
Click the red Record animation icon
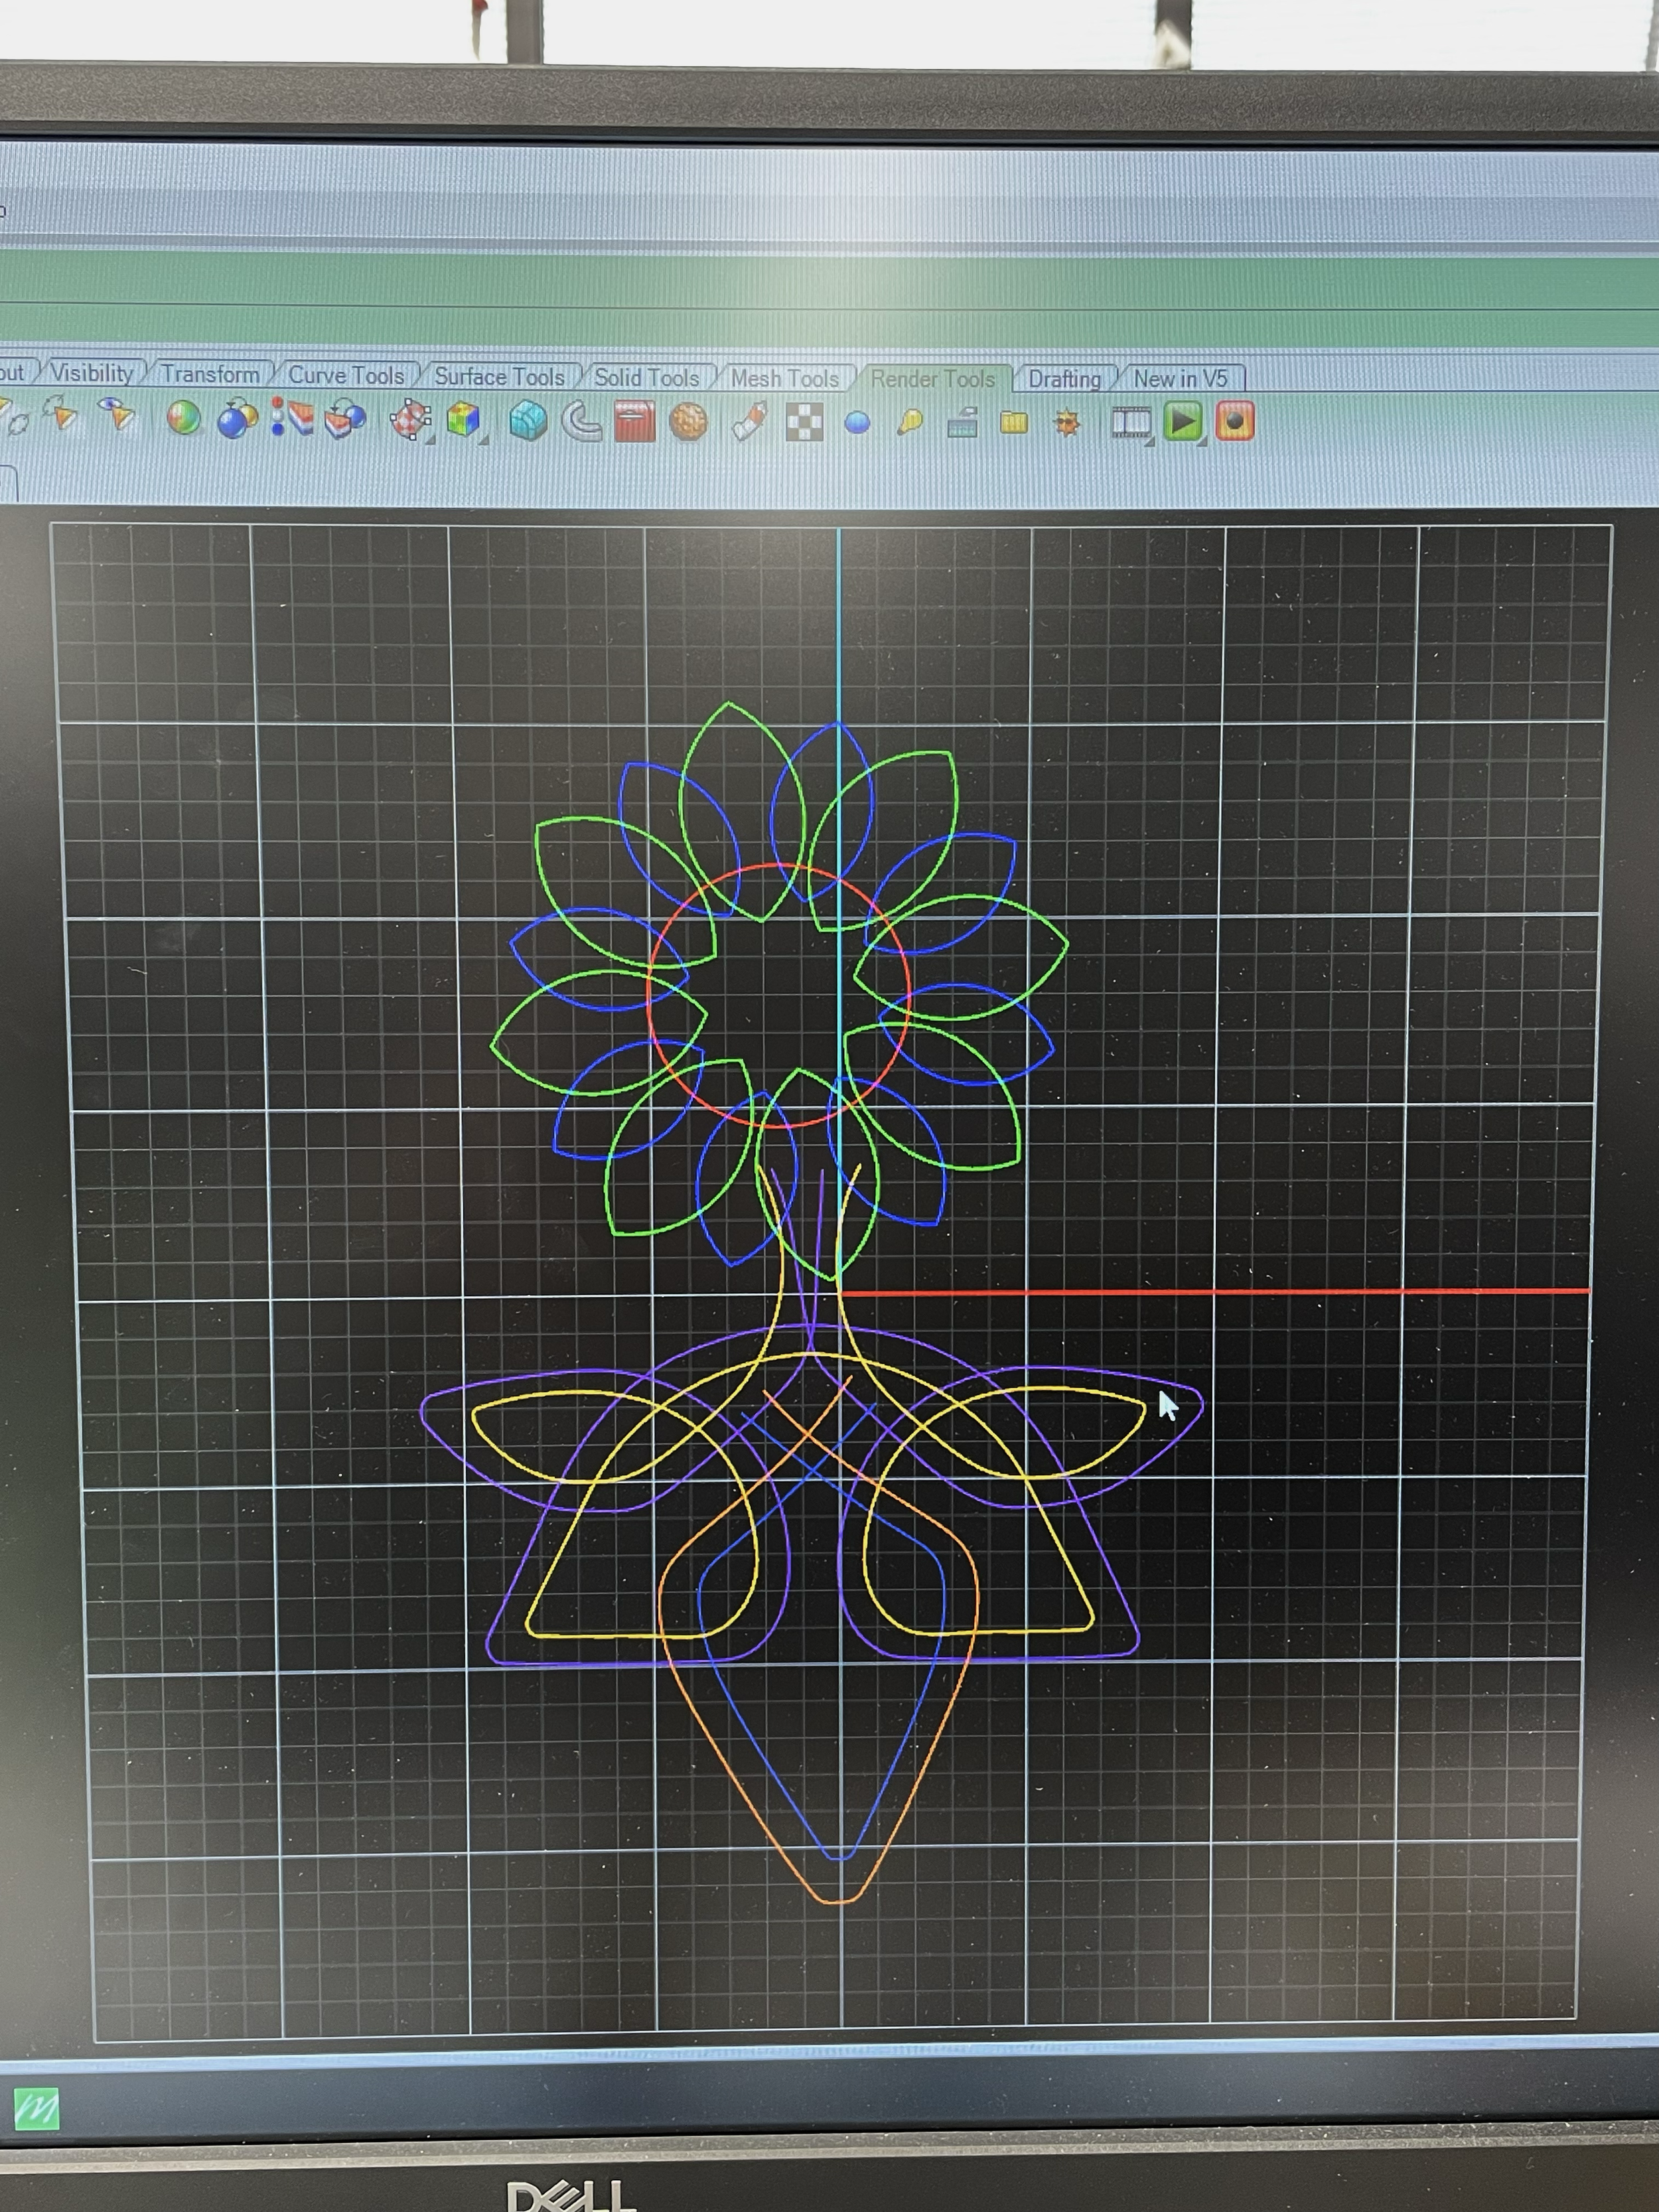click(x=1235, y=421)
